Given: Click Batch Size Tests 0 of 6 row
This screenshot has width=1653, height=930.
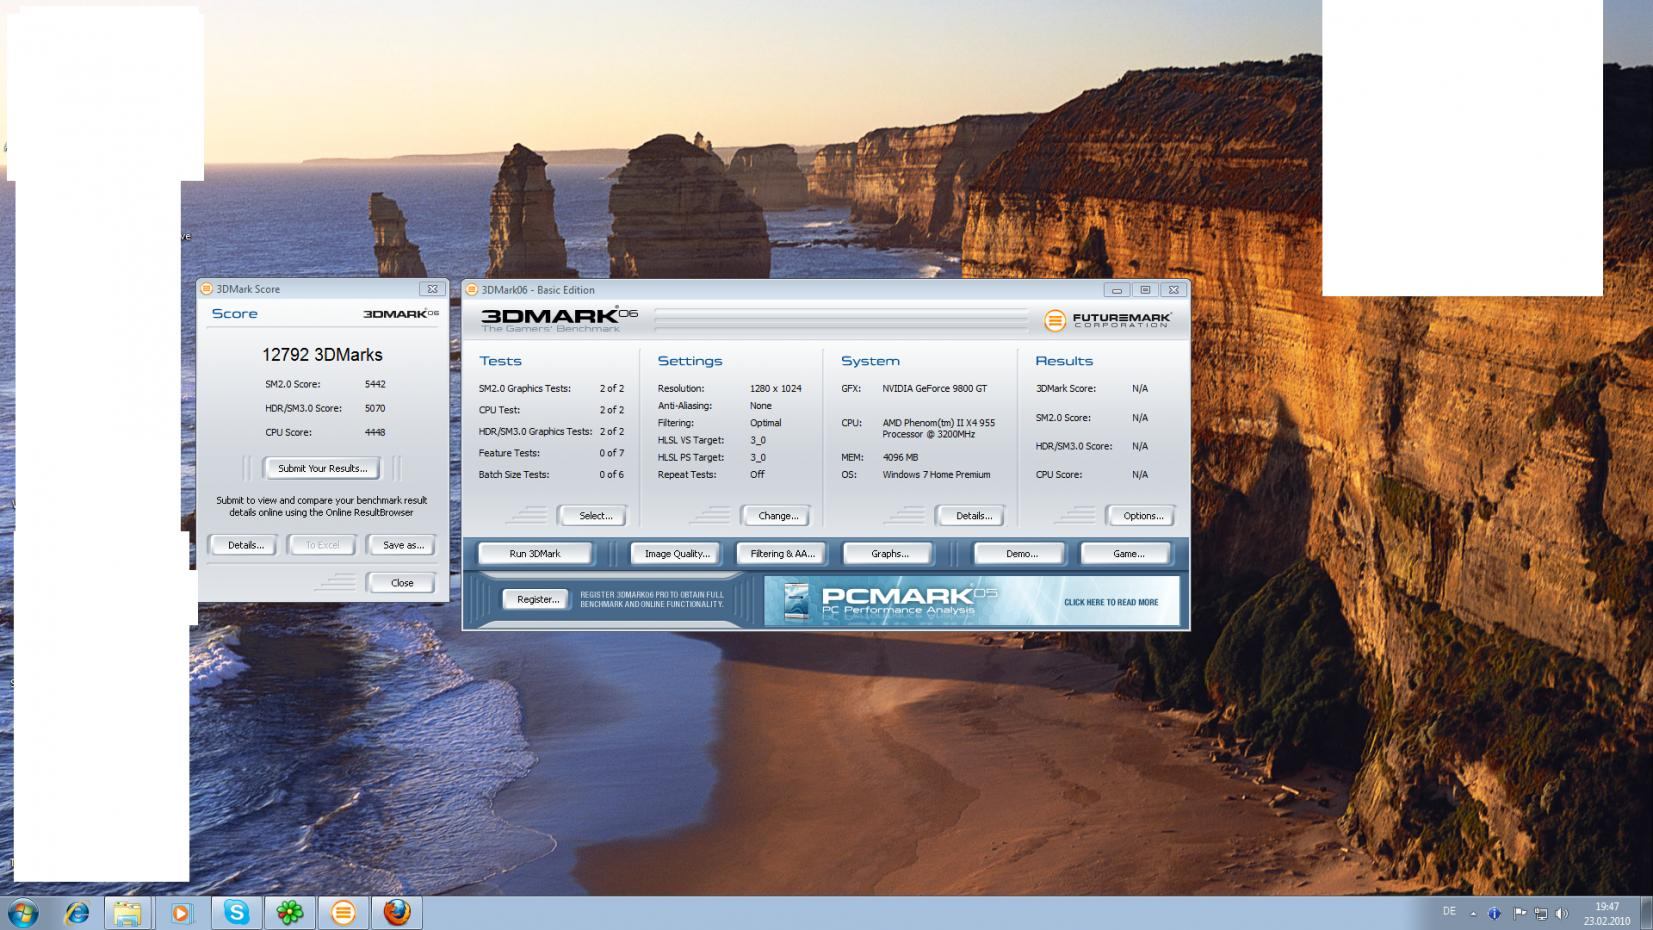Looking at the screenshot, I should [551, 475].
